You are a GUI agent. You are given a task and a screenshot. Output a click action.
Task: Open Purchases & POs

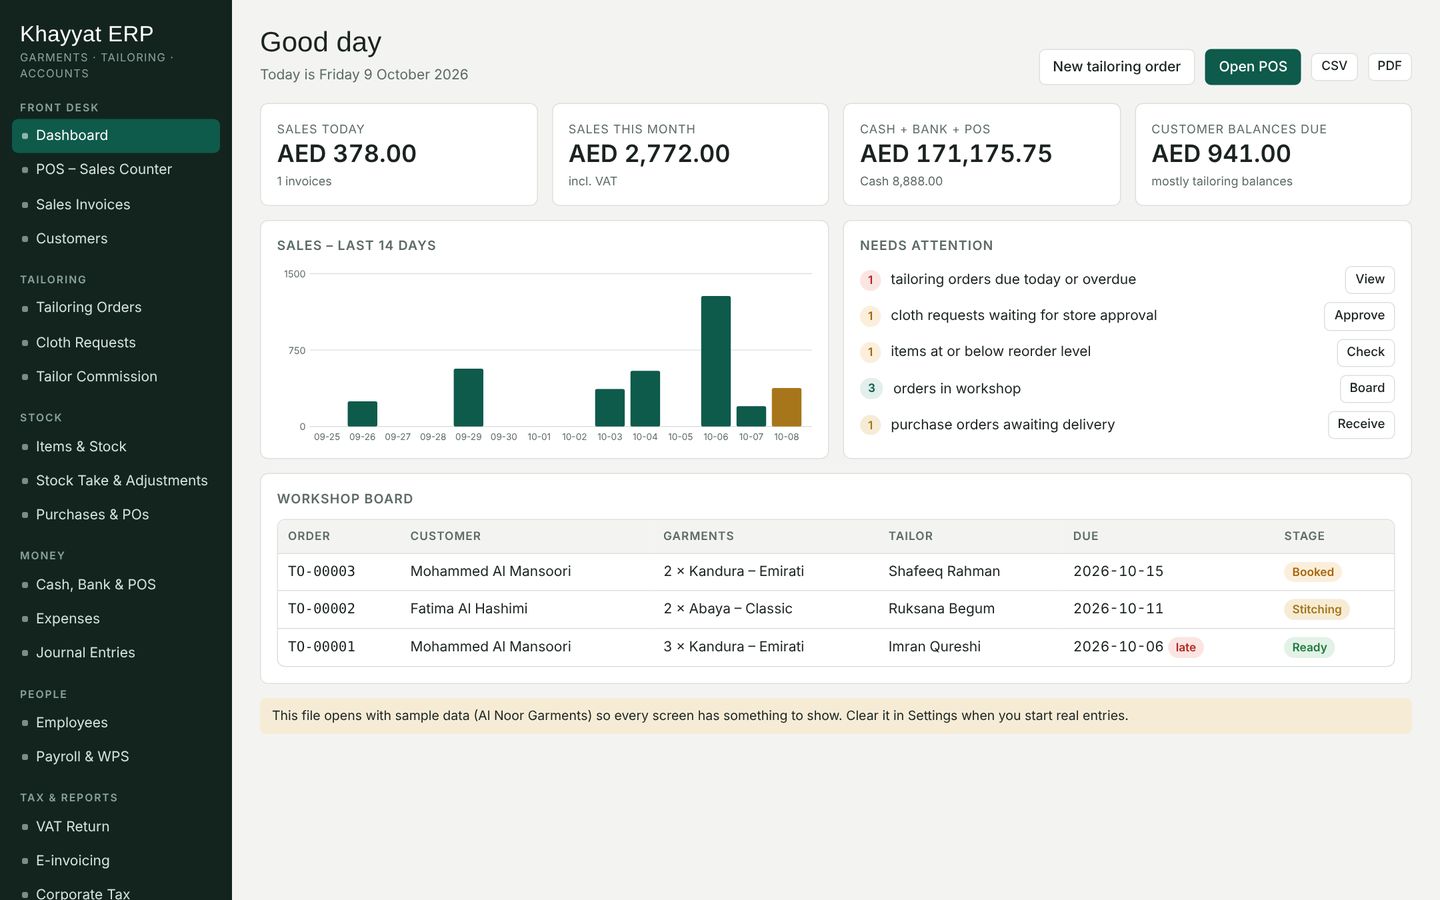116,514
